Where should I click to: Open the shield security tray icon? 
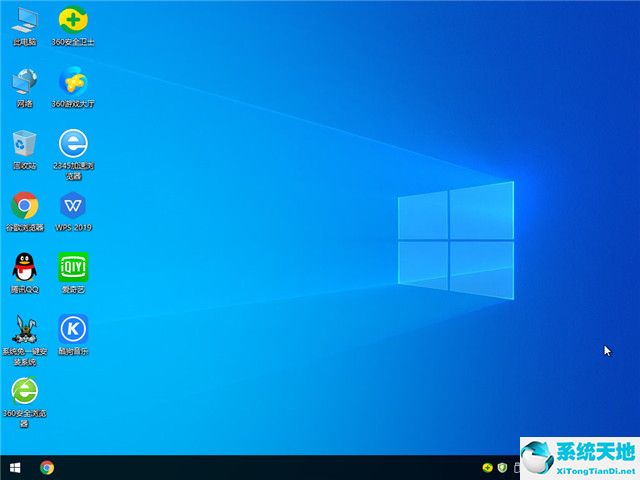pyautogui.click(x=502, y=467)
